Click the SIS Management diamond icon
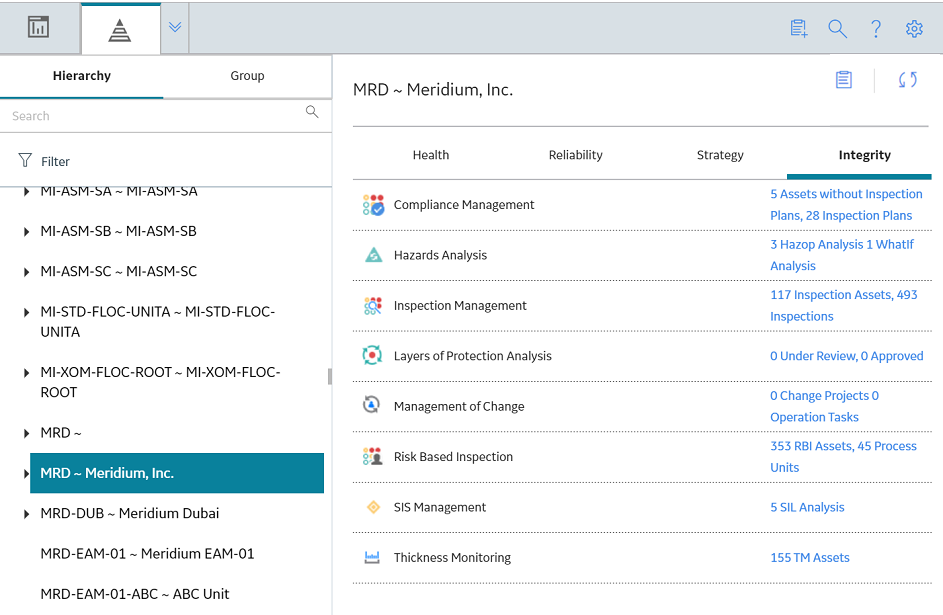 373,507
